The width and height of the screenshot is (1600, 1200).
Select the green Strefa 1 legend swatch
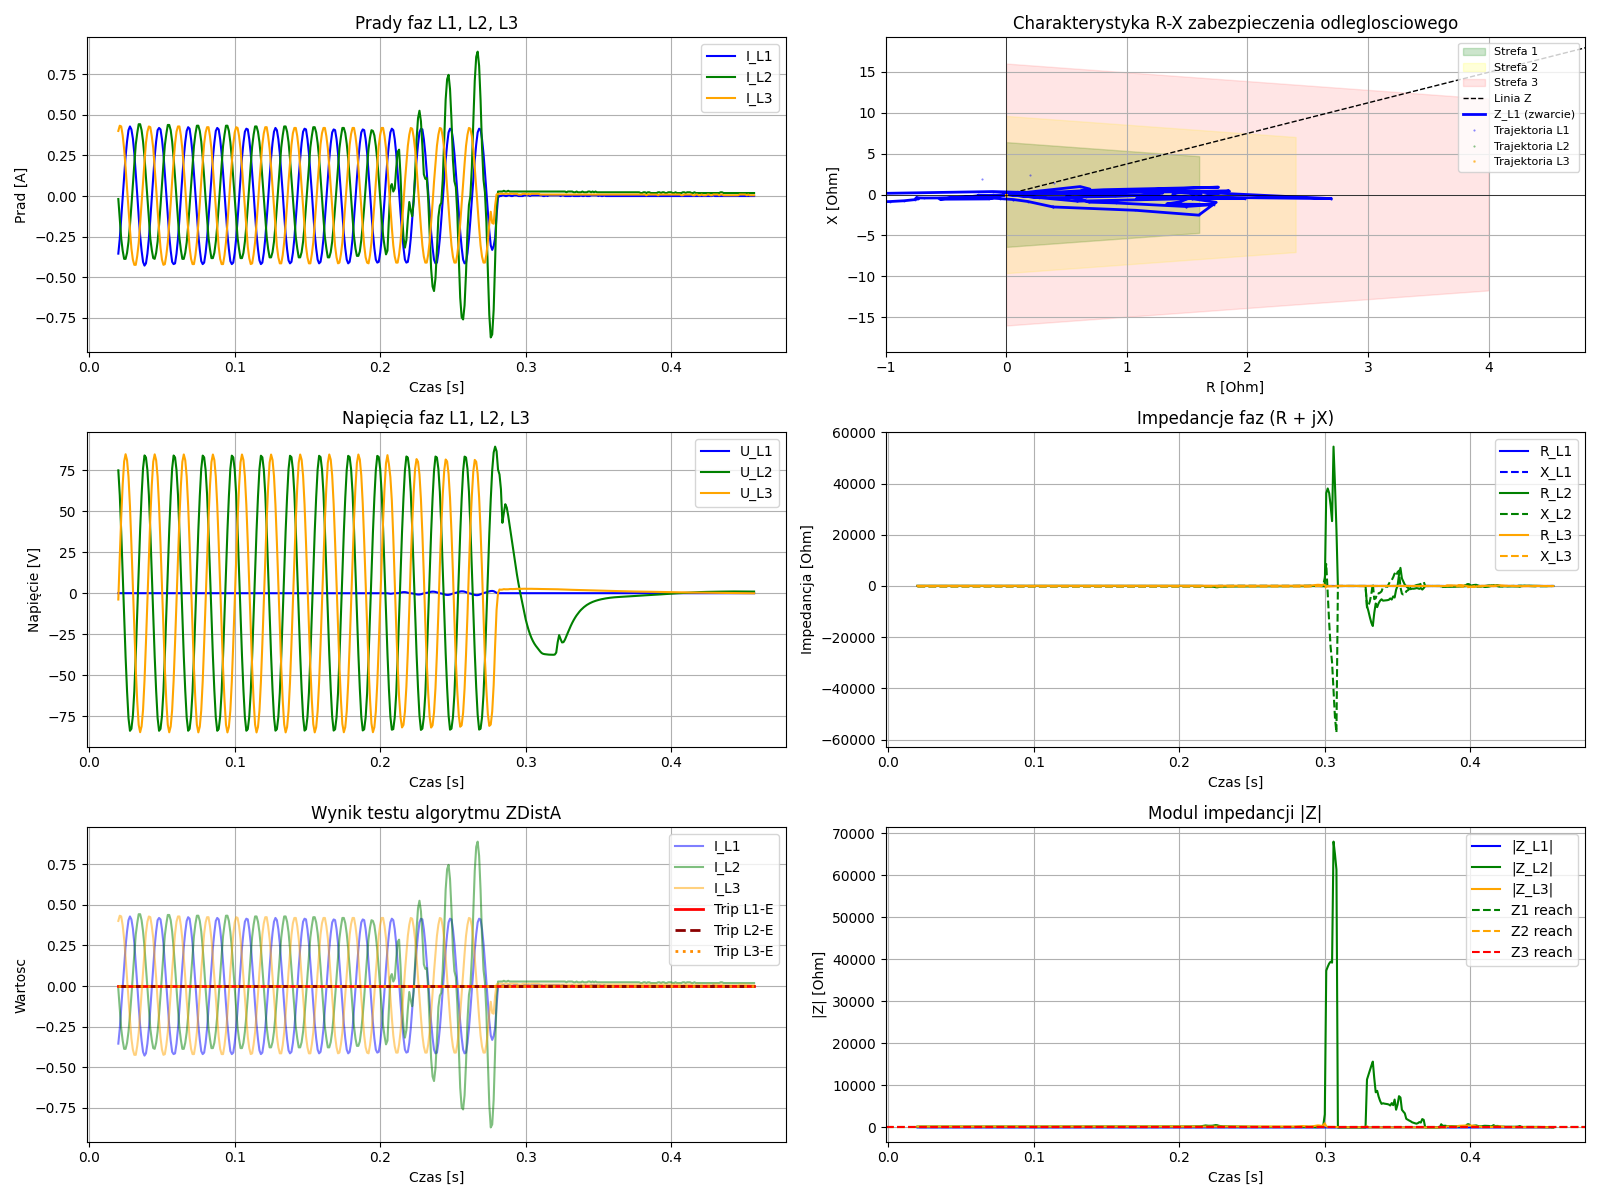click(x=1474, y=51)
